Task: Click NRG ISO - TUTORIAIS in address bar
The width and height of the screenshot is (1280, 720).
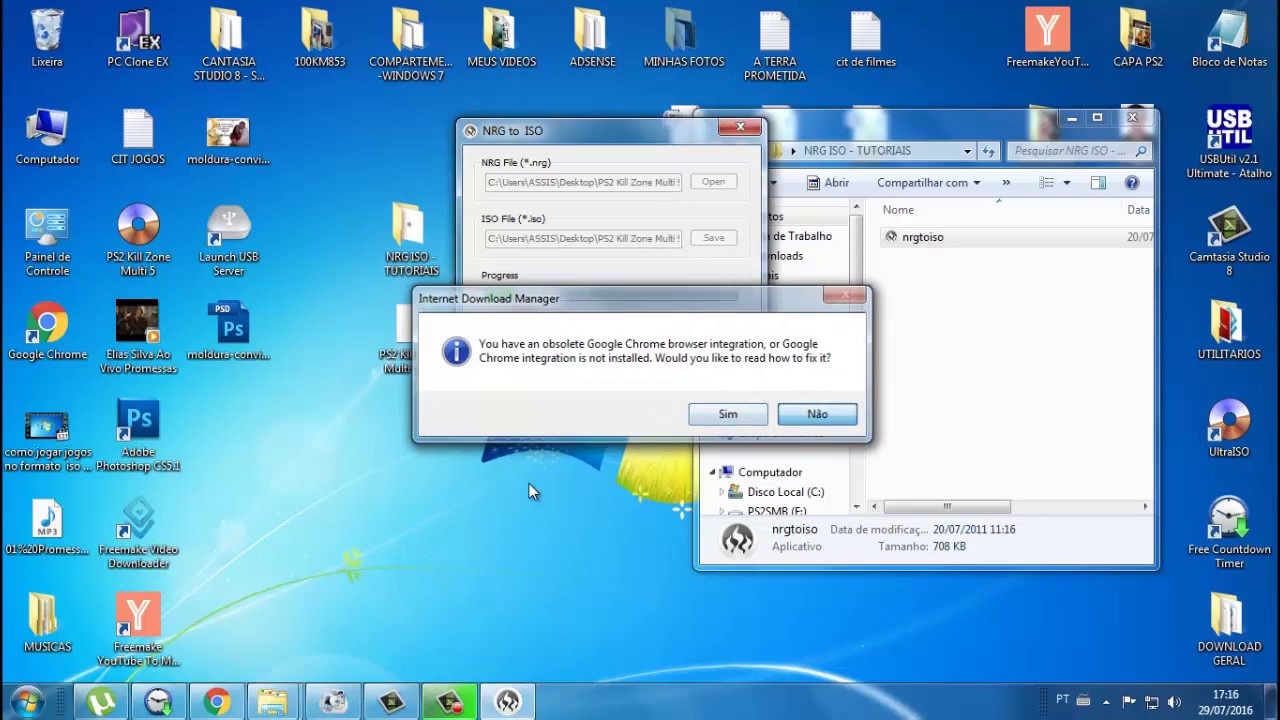Action: 857,151
